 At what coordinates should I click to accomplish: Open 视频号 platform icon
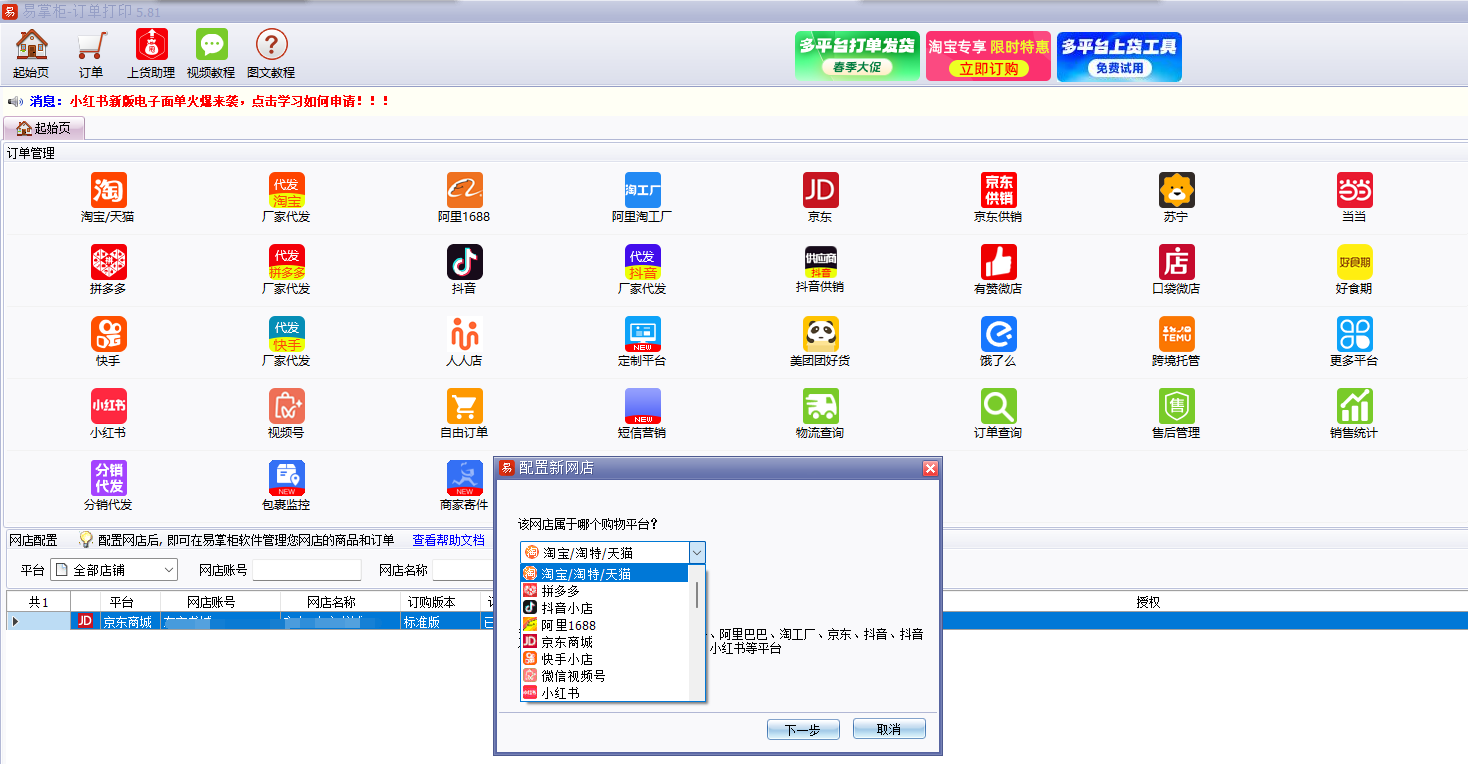pyautogui.click(x=286, y=406)
